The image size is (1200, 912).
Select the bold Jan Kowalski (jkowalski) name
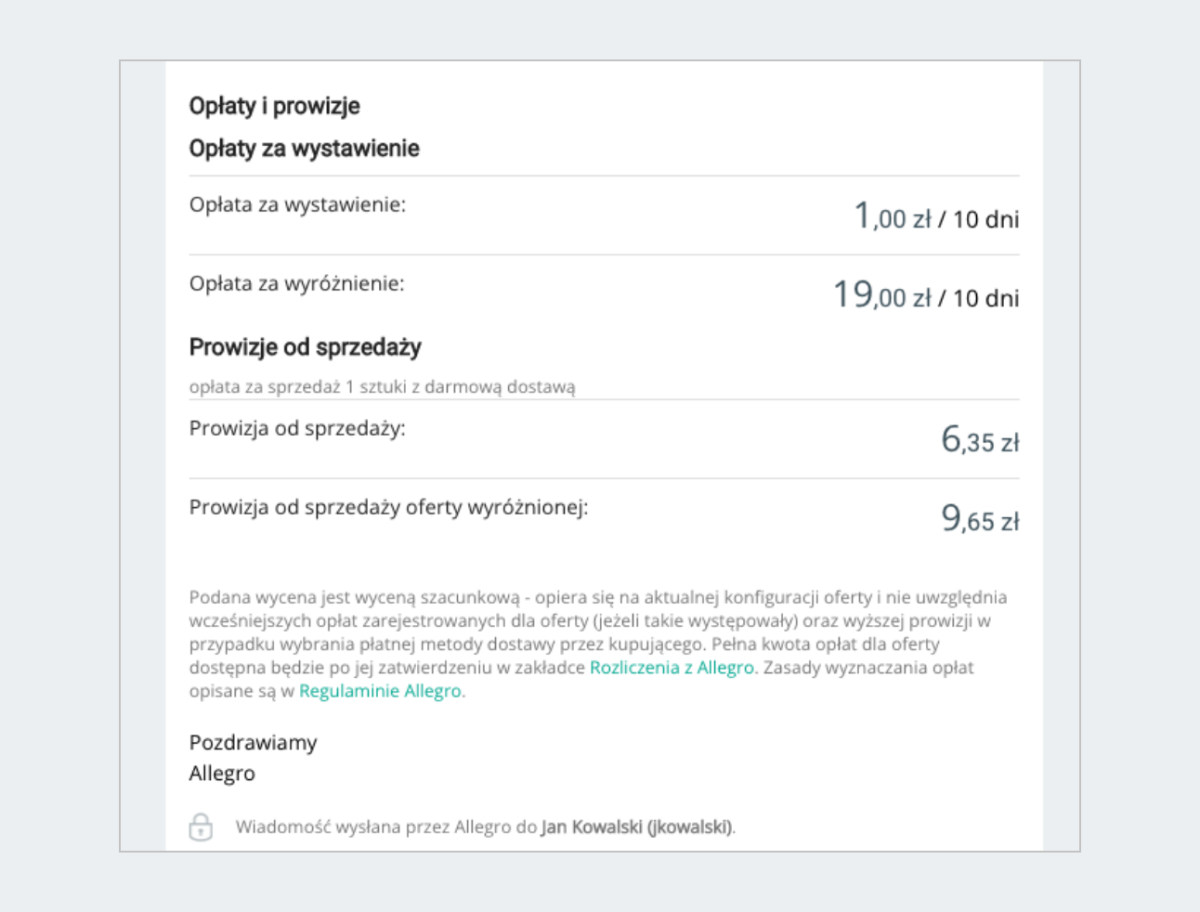637,827
